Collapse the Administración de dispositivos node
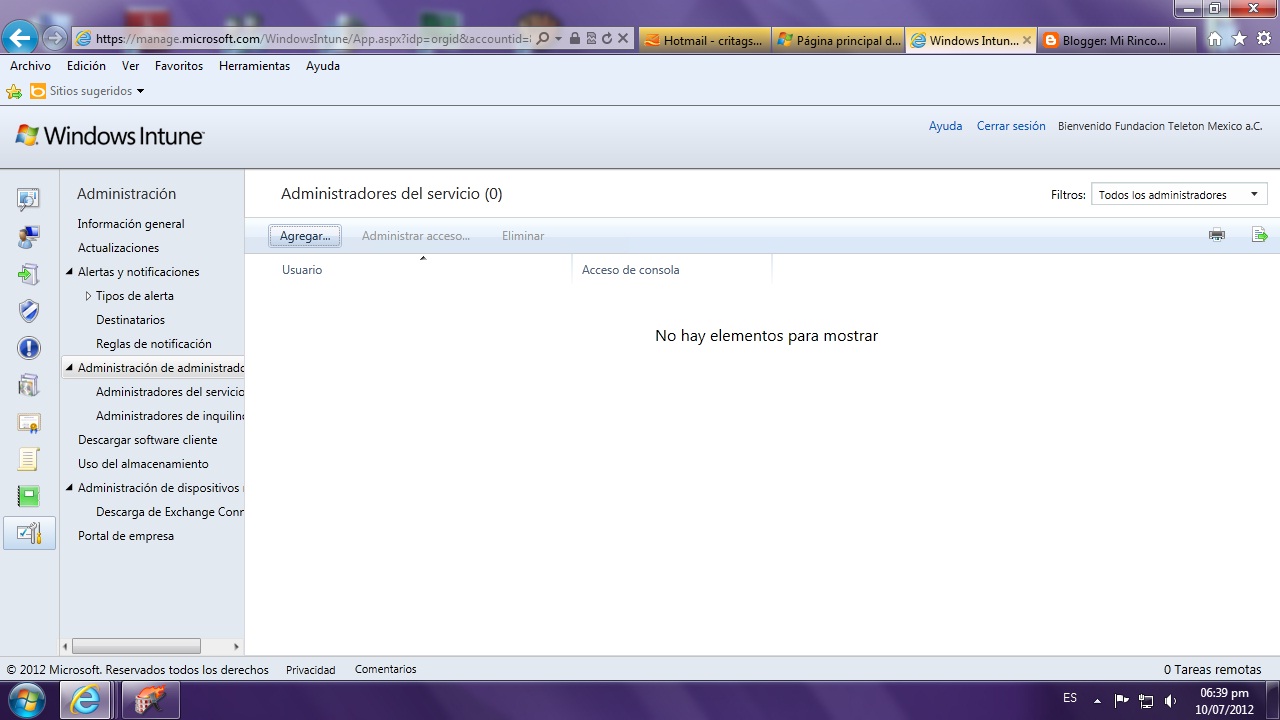 click(x=70, y=488)
